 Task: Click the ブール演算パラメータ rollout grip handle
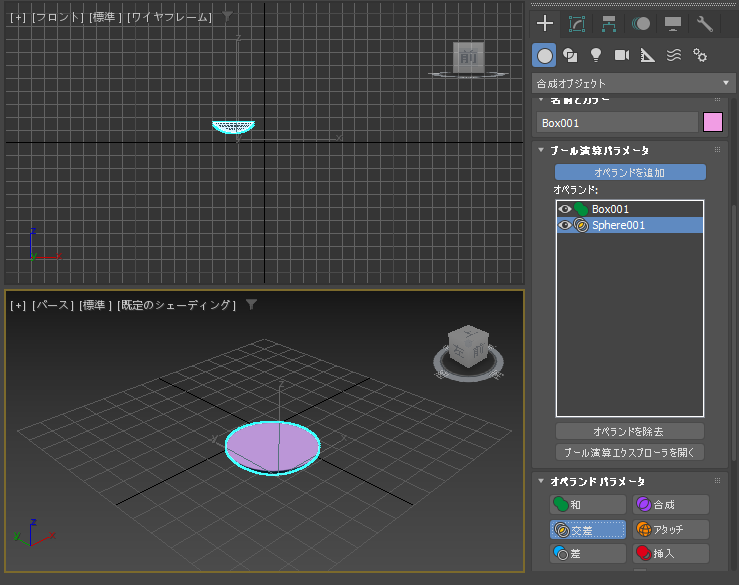(717, 150)
